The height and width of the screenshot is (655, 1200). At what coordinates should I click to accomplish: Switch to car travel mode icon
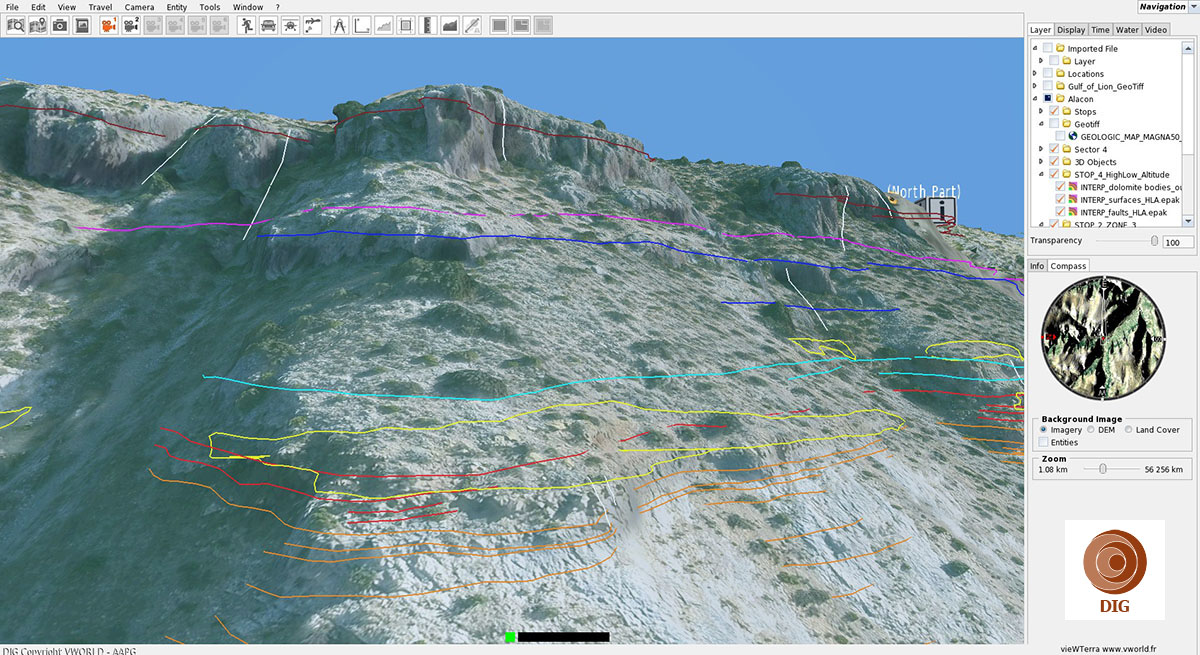(x=268, y=25)
